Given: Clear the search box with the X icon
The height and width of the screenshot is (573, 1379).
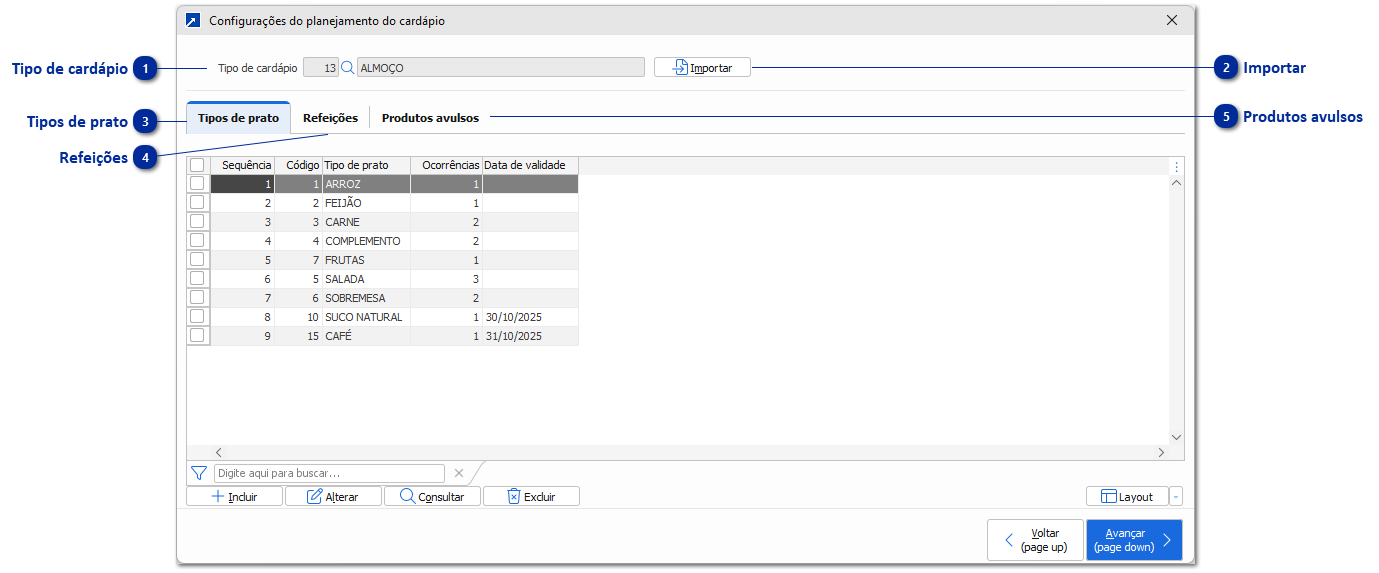Looking at the screenshot, I should pos(459,473).
